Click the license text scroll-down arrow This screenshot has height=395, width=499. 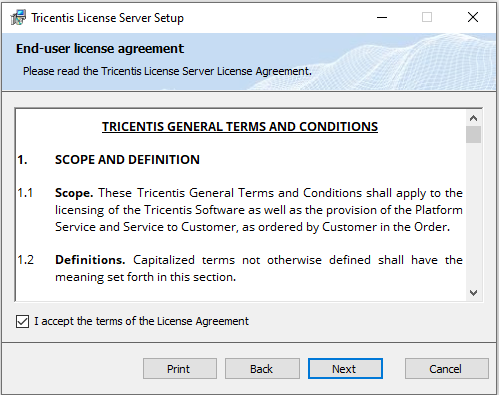tap(473, 293)
